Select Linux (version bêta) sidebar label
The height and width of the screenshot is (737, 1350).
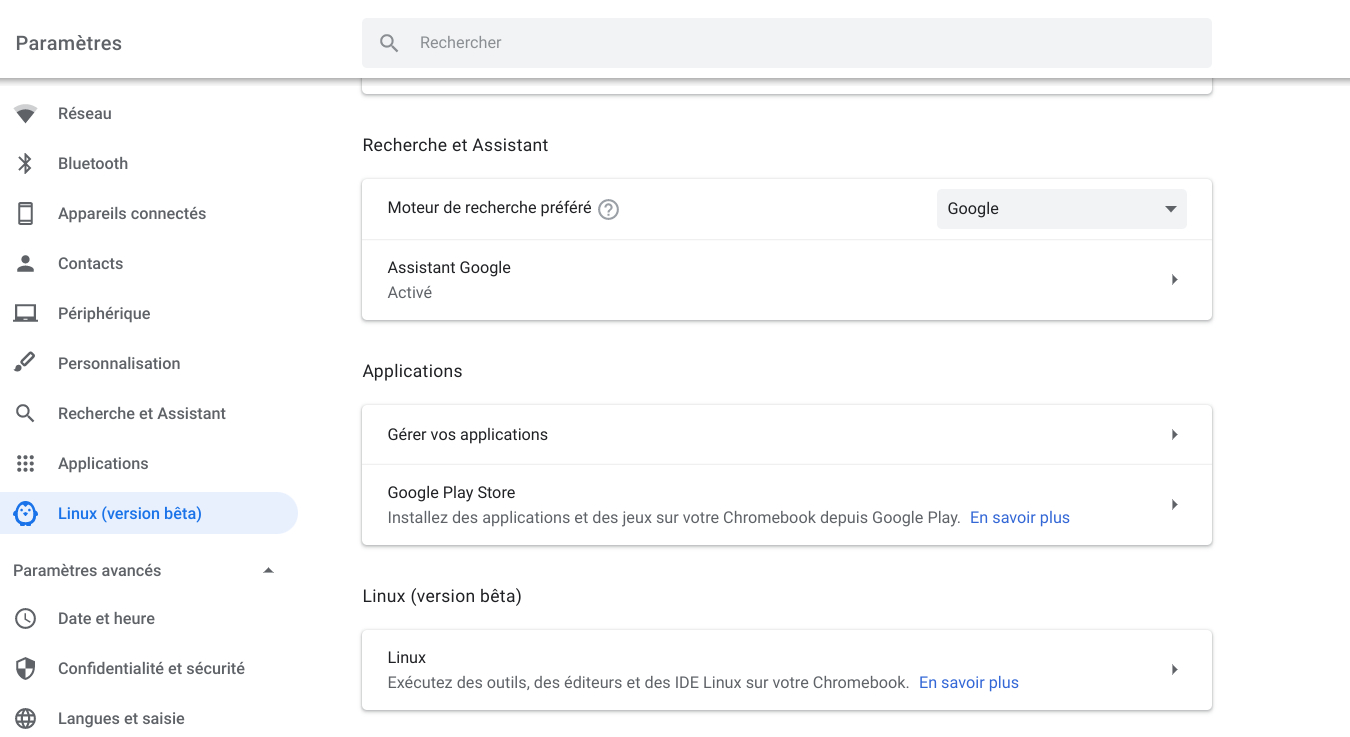click(x=130, y=514)
